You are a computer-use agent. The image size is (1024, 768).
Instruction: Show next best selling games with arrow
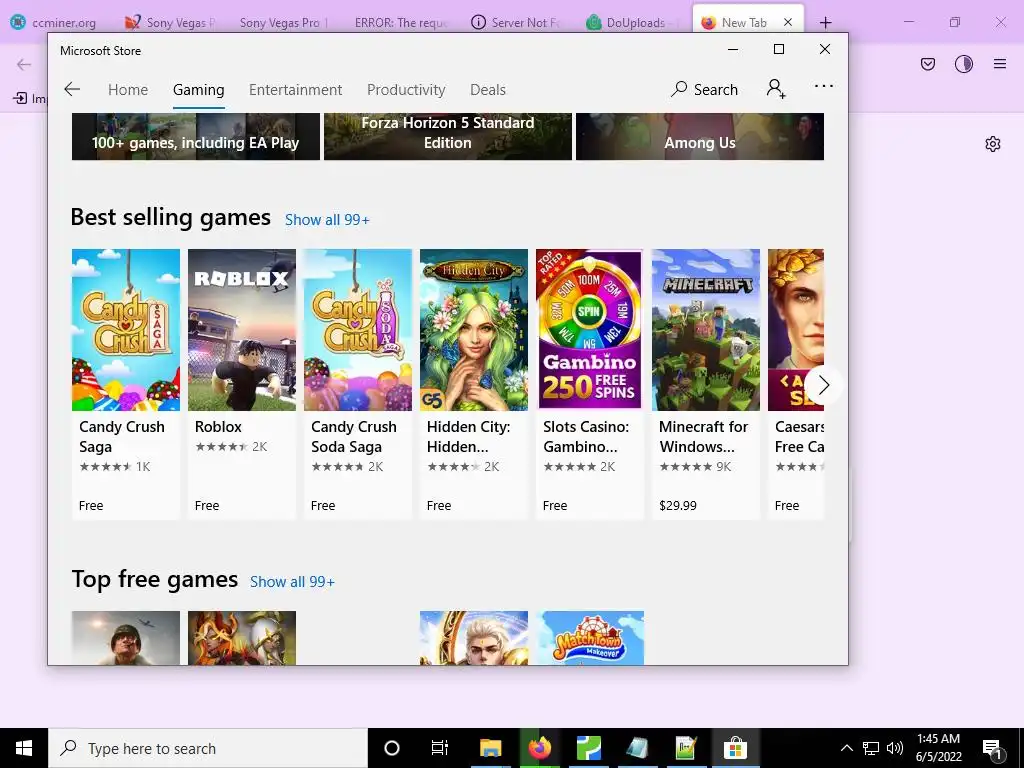click(x=823, y=385)
